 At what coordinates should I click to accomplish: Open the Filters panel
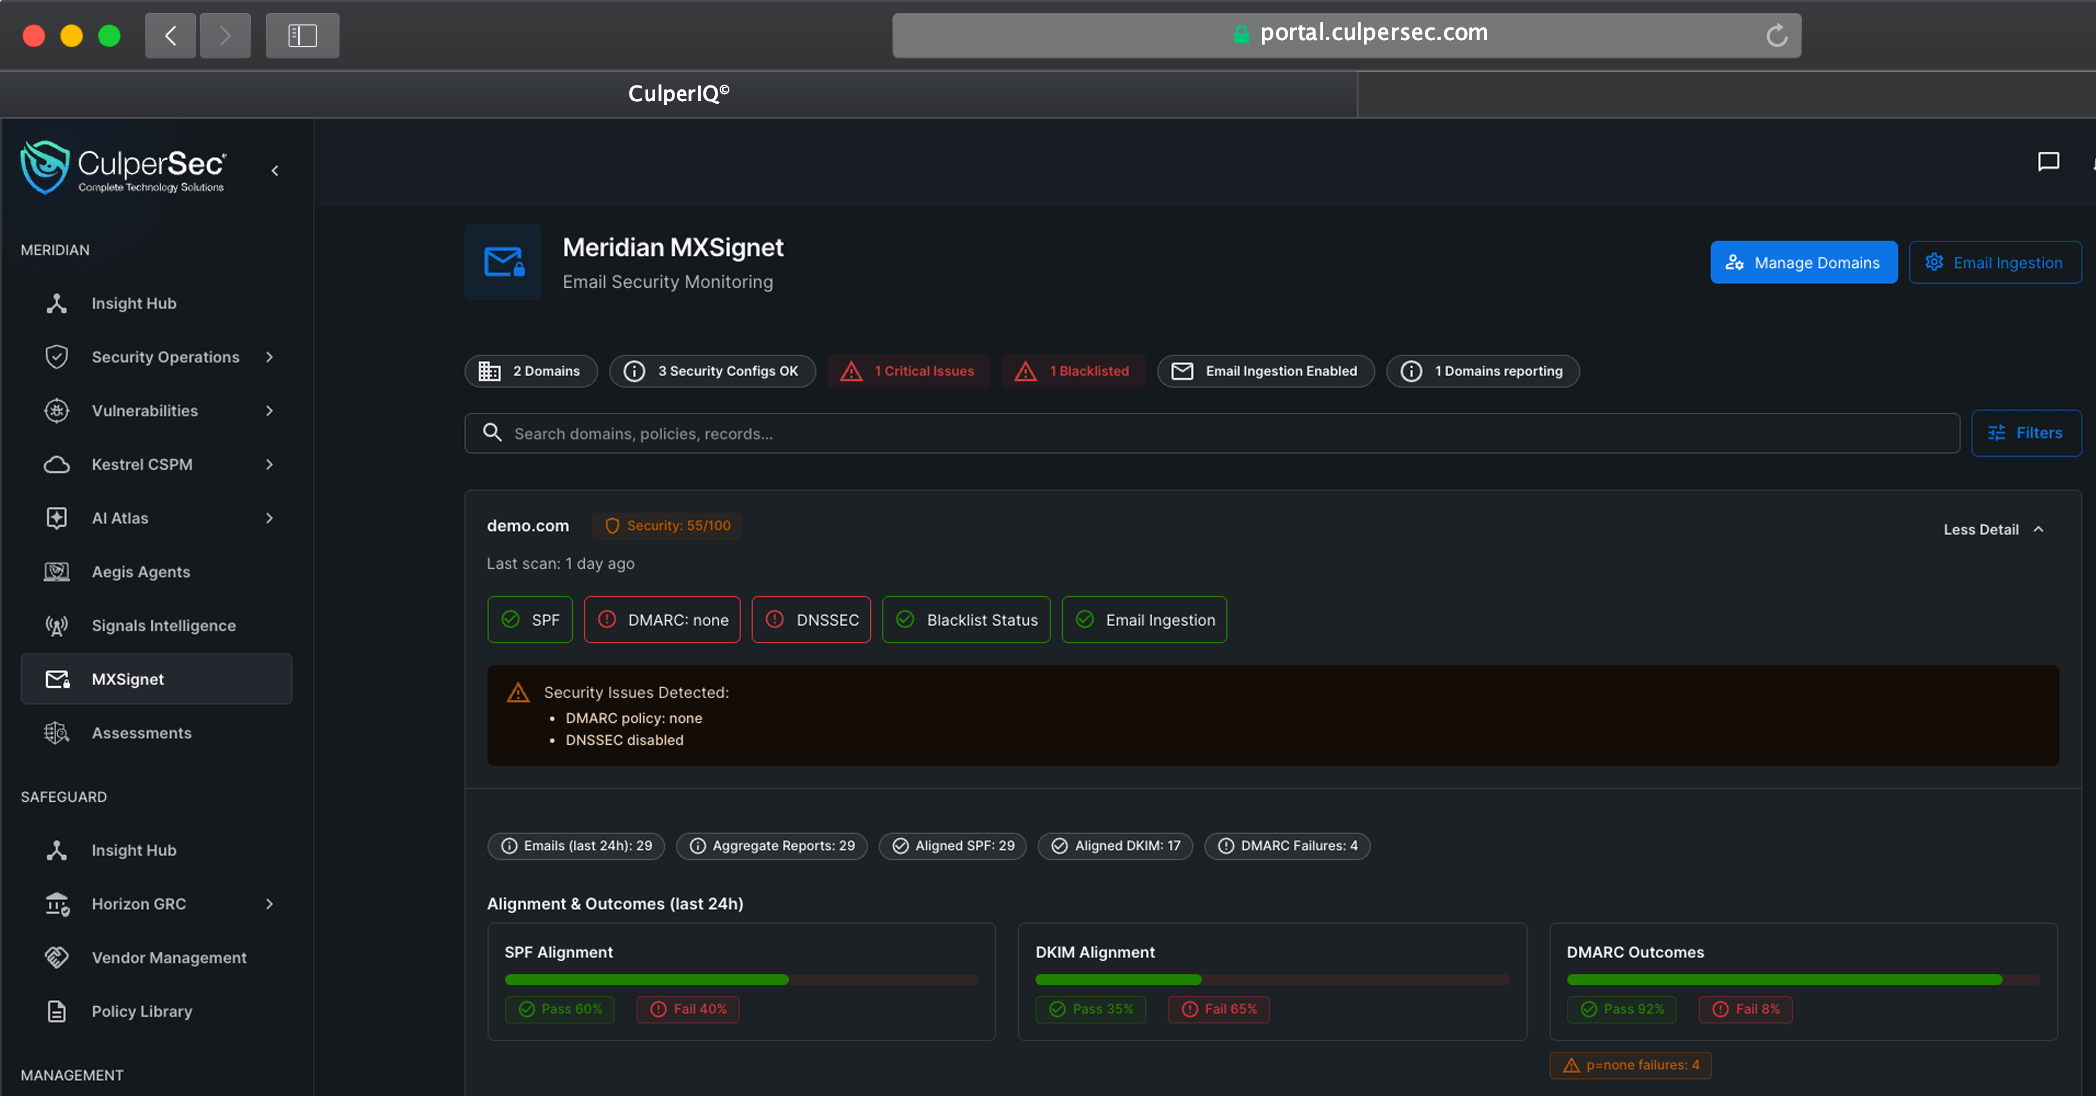[2026, 433]
